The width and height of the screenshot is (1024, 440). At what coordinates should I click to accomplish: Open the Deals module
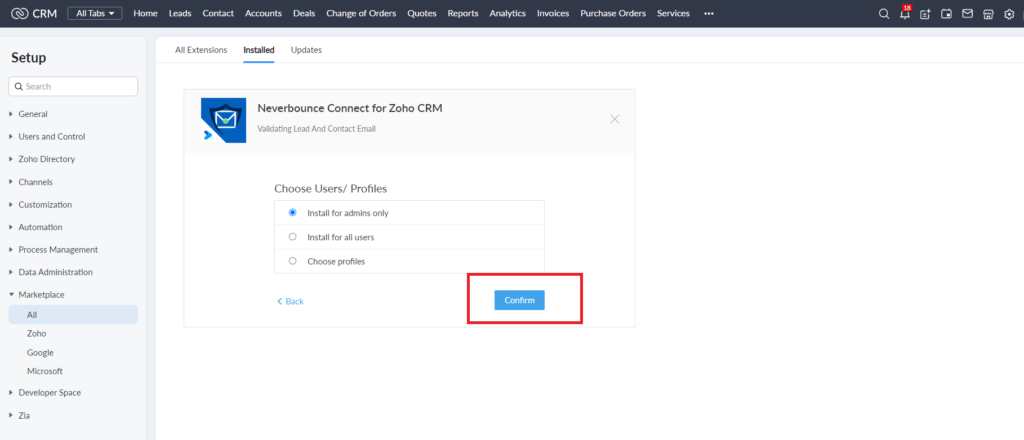pos(304,13)
